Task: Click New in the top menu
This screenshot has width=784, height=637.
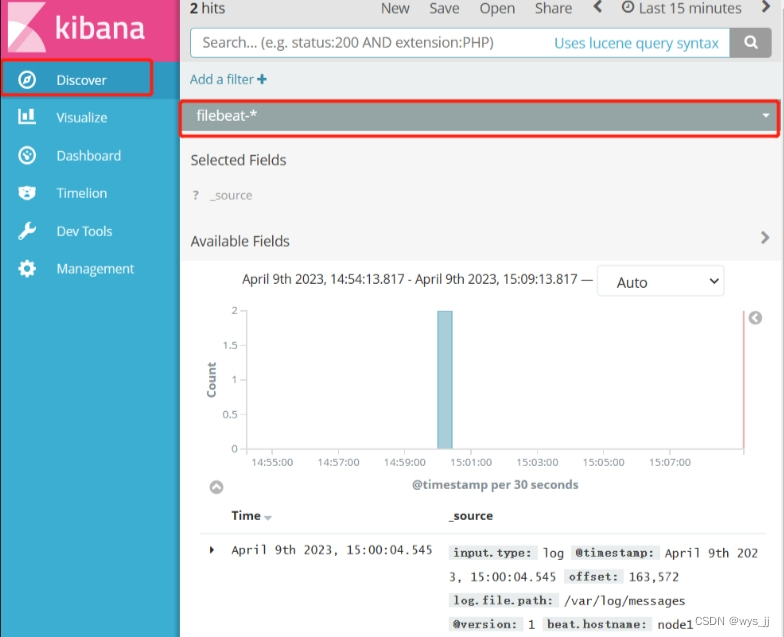Action: click(x=395, y=8)
